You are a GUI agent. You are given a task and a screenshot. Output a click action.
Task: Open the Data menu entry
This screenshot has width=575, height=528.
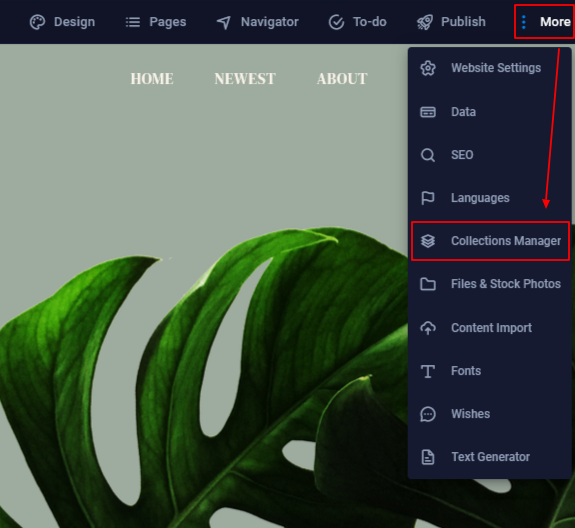490,112
